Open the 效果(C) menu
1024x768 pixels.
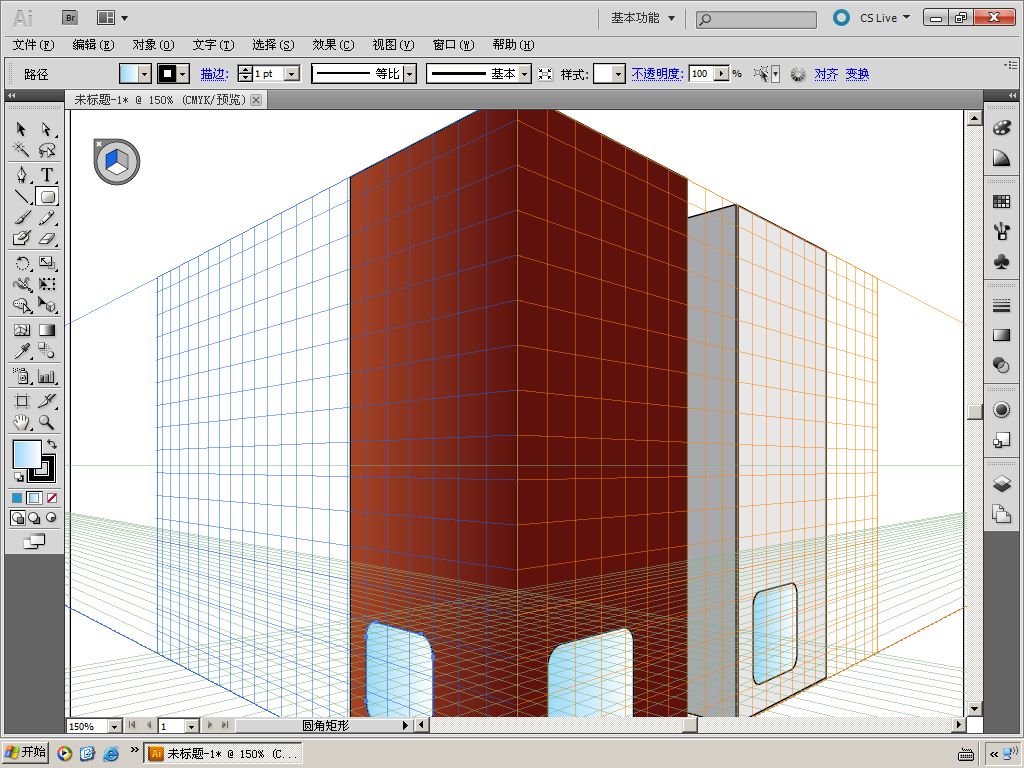333,45
